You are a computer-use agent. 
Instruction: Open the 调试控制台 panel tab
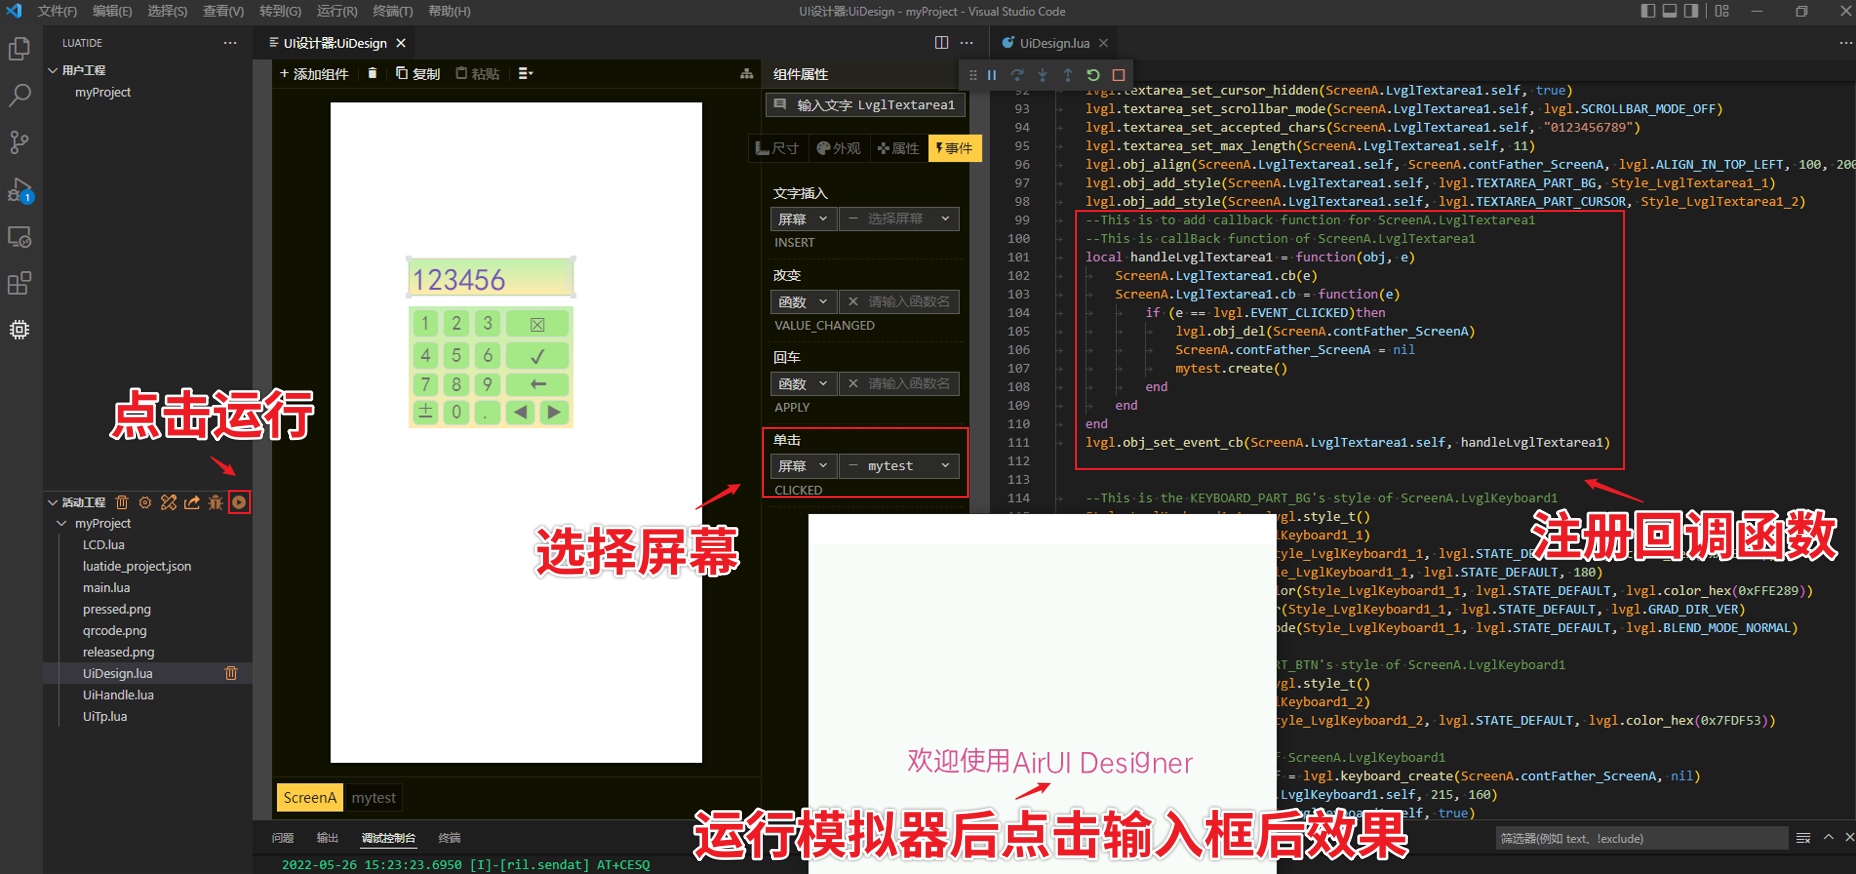point(388,838)
